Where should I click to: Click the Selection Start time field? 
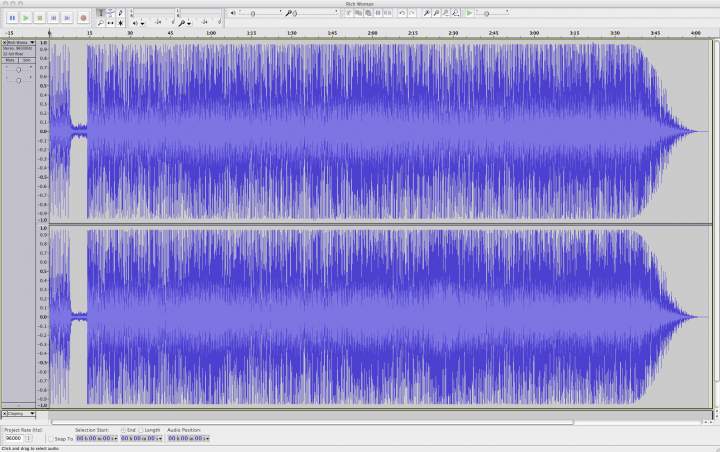(x=94, y=439)
